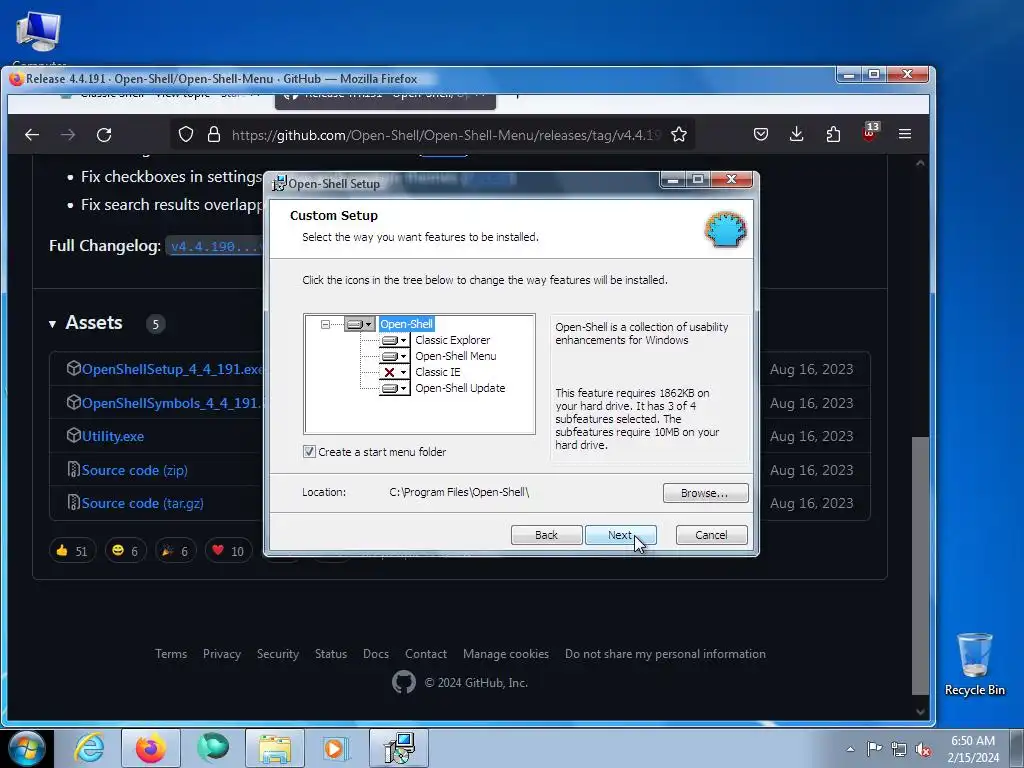
Task: Show hidden system tray icons arrow
Action: click(850, 749)
